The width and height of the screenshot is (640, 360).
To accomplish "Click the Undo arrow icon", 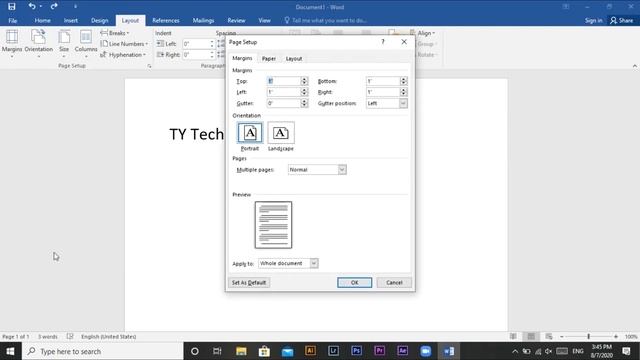I will coord(32,6).
